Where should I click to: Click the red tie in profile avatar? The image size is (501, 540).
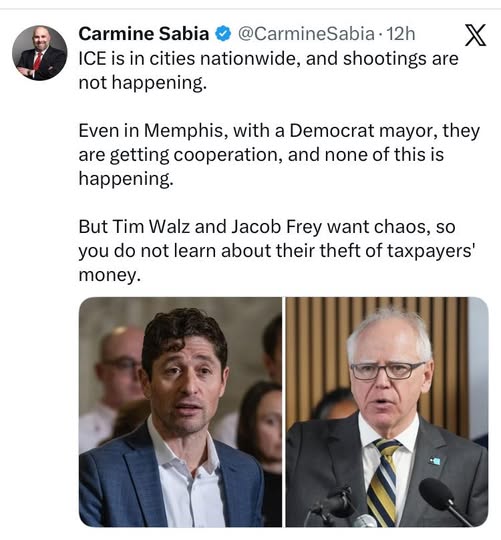(x=38, y=61)
